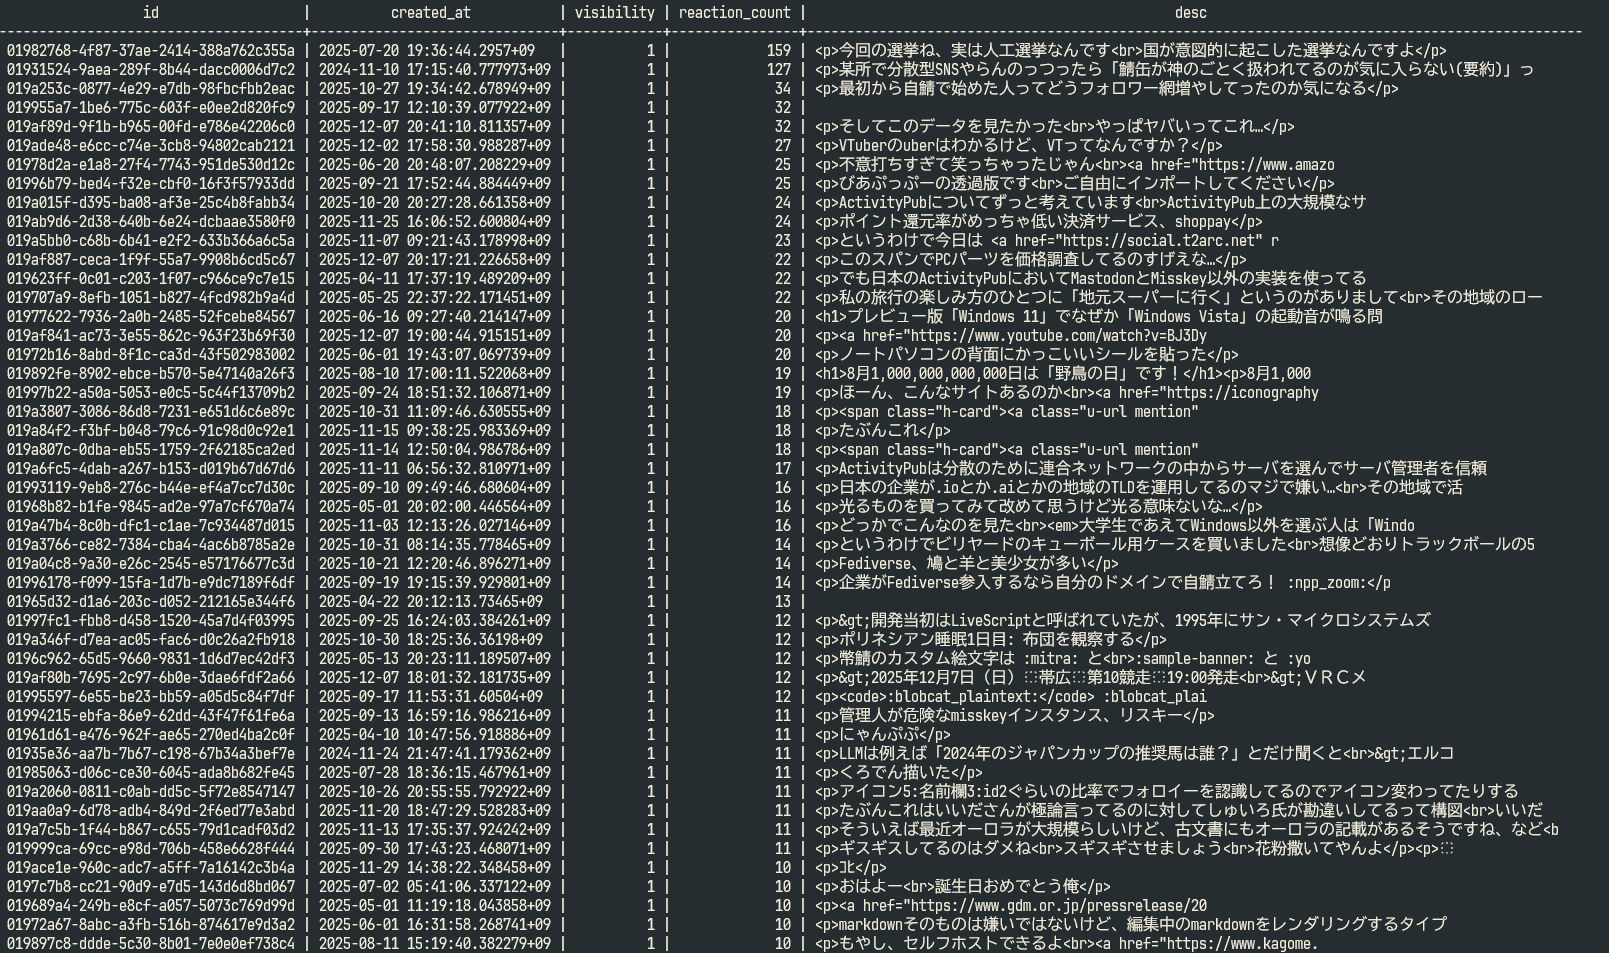Click the "id" column header
Viewport: 1609px width, 953px height.
pos(151,13)
